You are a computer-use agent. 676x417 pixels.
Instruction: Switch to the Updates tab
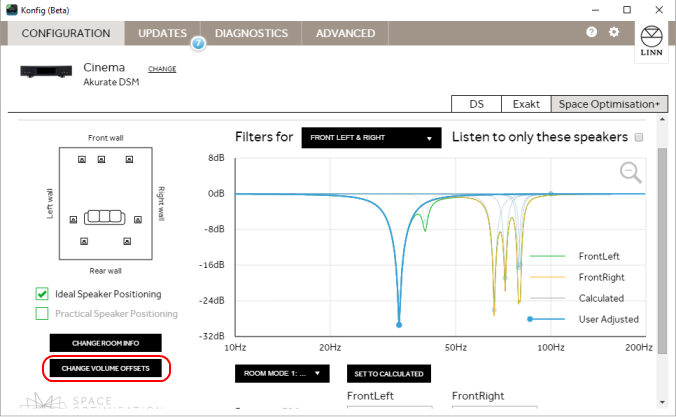(163, 33)
